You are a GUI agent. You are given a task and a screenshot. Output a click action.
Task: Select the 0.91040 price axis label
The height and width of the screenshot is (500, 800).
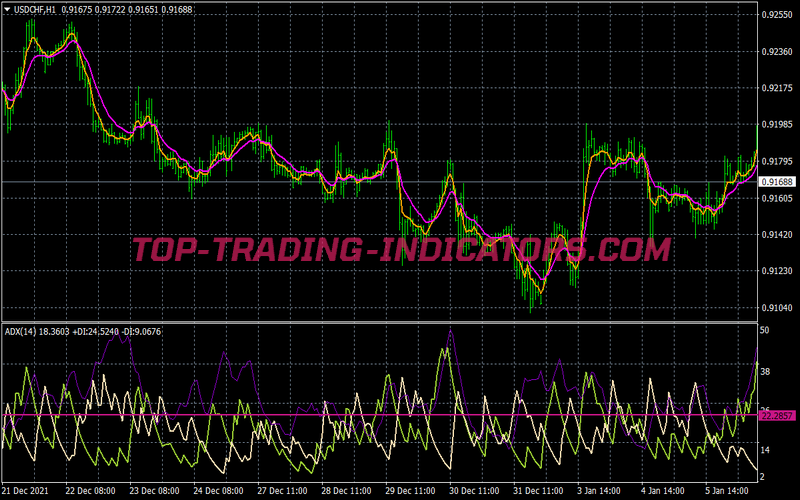pyautogui.click(x=777, y=308)
